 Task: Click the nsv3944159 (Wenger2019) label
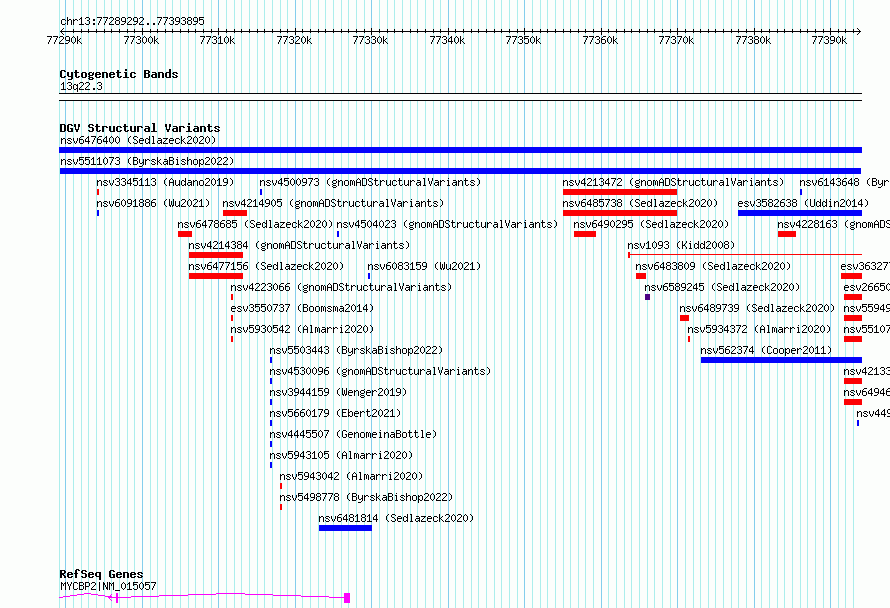point(338,392)
